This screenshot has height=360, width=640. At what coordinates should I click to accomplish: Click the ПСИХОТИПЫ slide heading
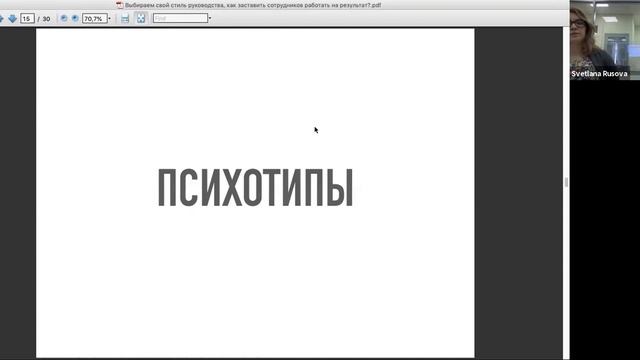256,188
